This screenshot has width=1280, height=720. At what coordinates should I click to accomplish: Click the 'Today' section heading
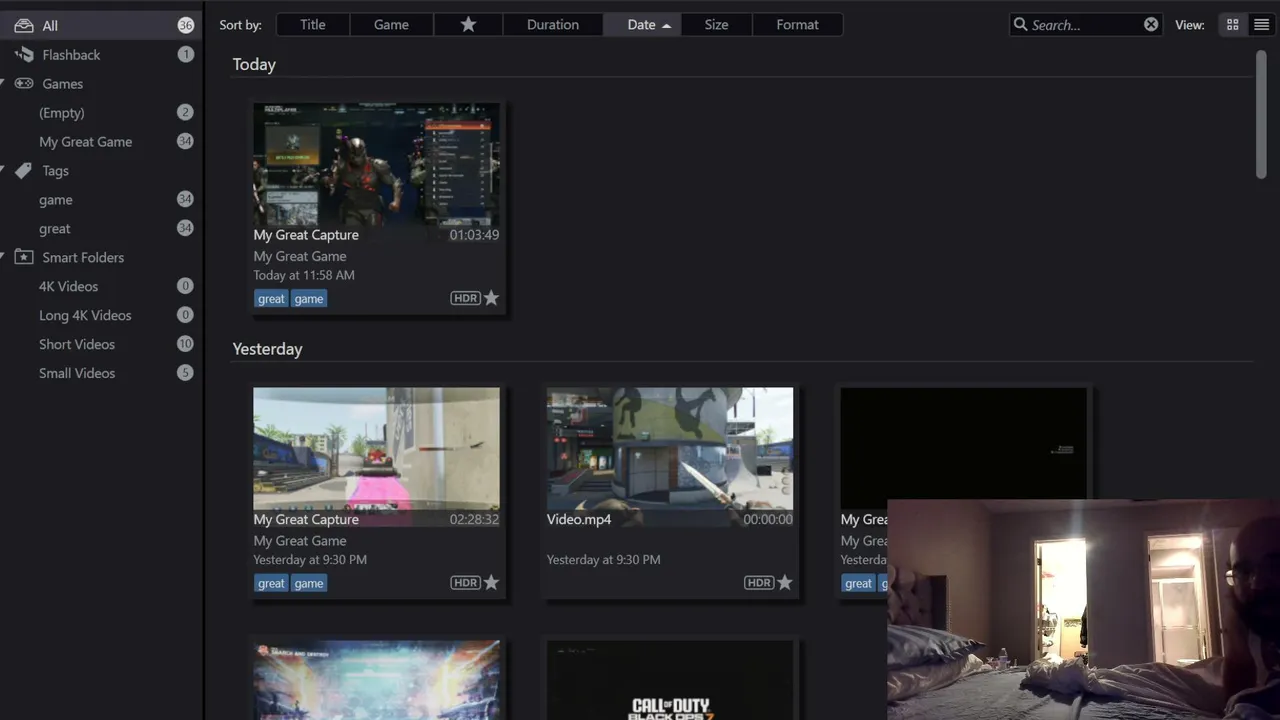[254, 64]
